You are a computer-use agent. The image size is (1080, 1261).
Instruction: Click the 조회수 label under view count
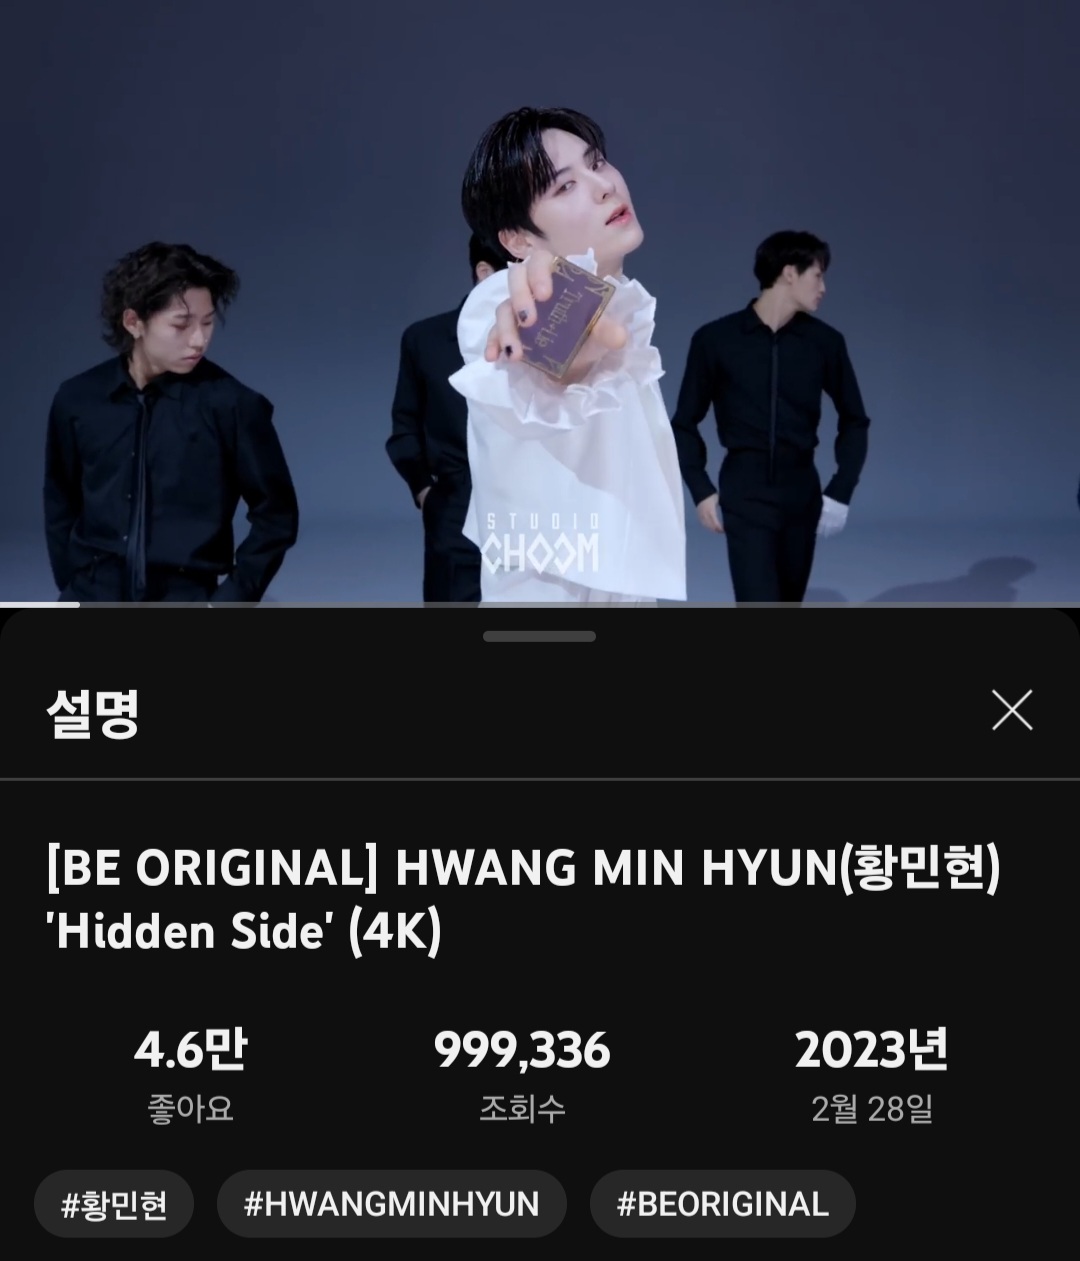[522, 1109]
